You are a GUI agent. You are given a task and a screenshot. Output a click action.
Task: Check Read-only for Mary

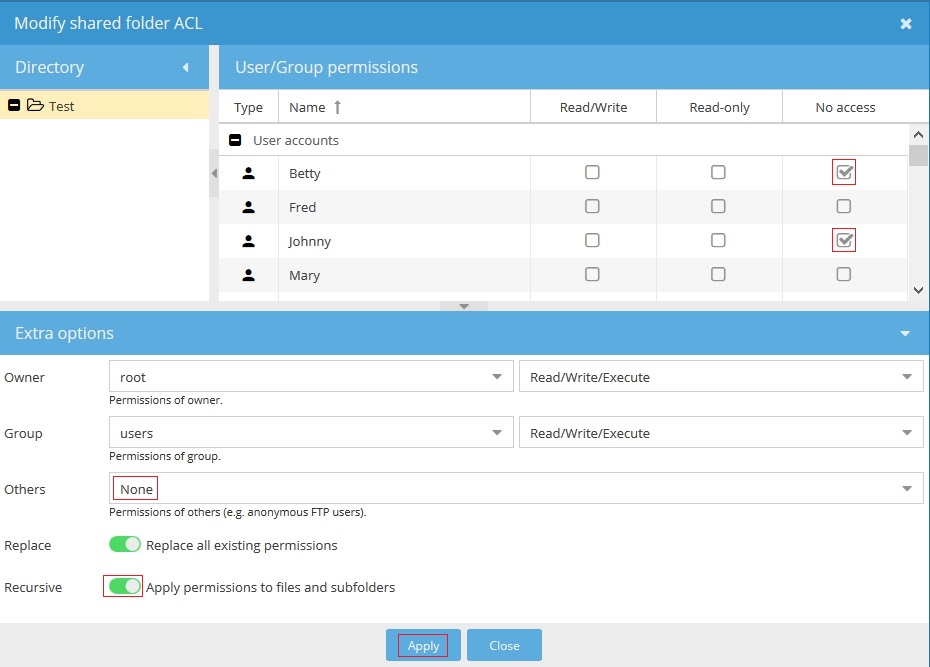(x=718, y=275)
